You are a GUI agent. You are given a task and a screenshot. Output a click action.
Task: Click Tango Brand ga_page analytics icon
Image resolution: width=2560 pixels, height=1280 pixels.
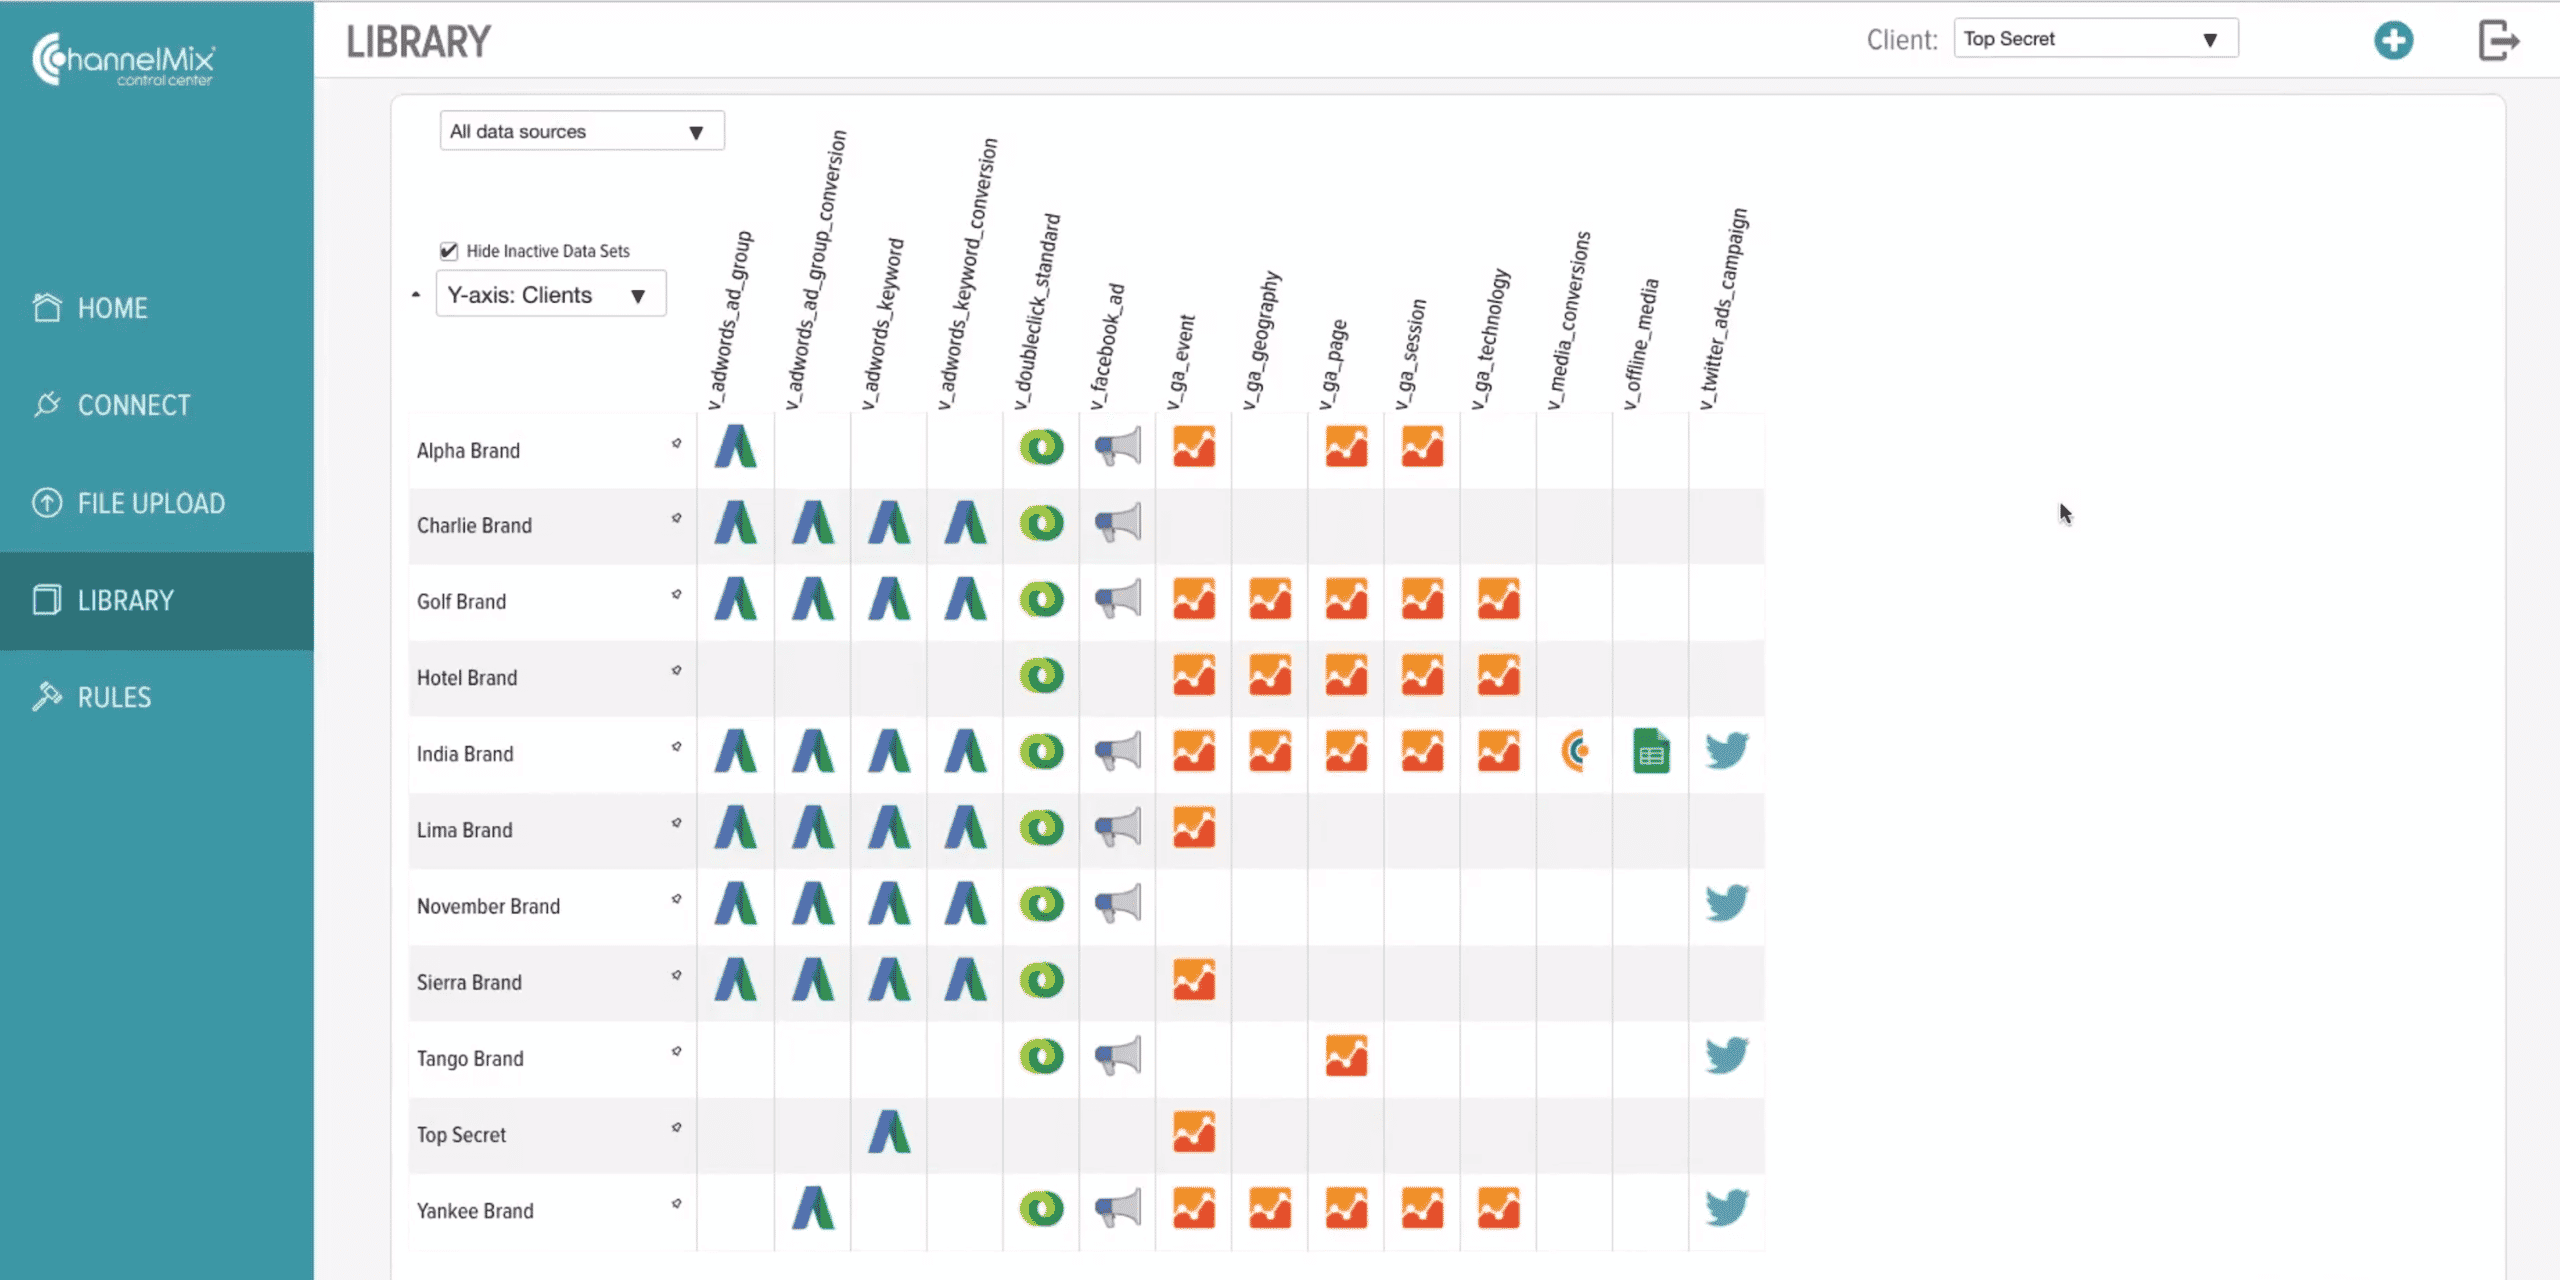point(1346,1056)
